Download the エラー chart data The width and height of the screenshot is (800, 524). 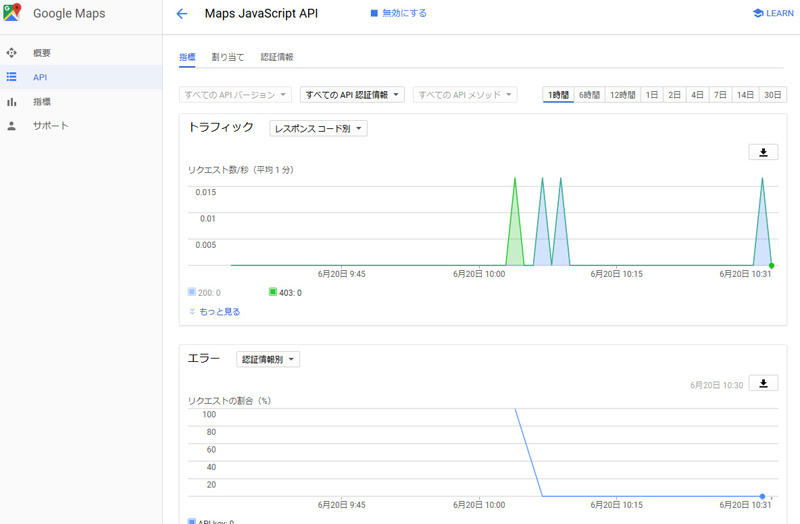pos(763,383)
